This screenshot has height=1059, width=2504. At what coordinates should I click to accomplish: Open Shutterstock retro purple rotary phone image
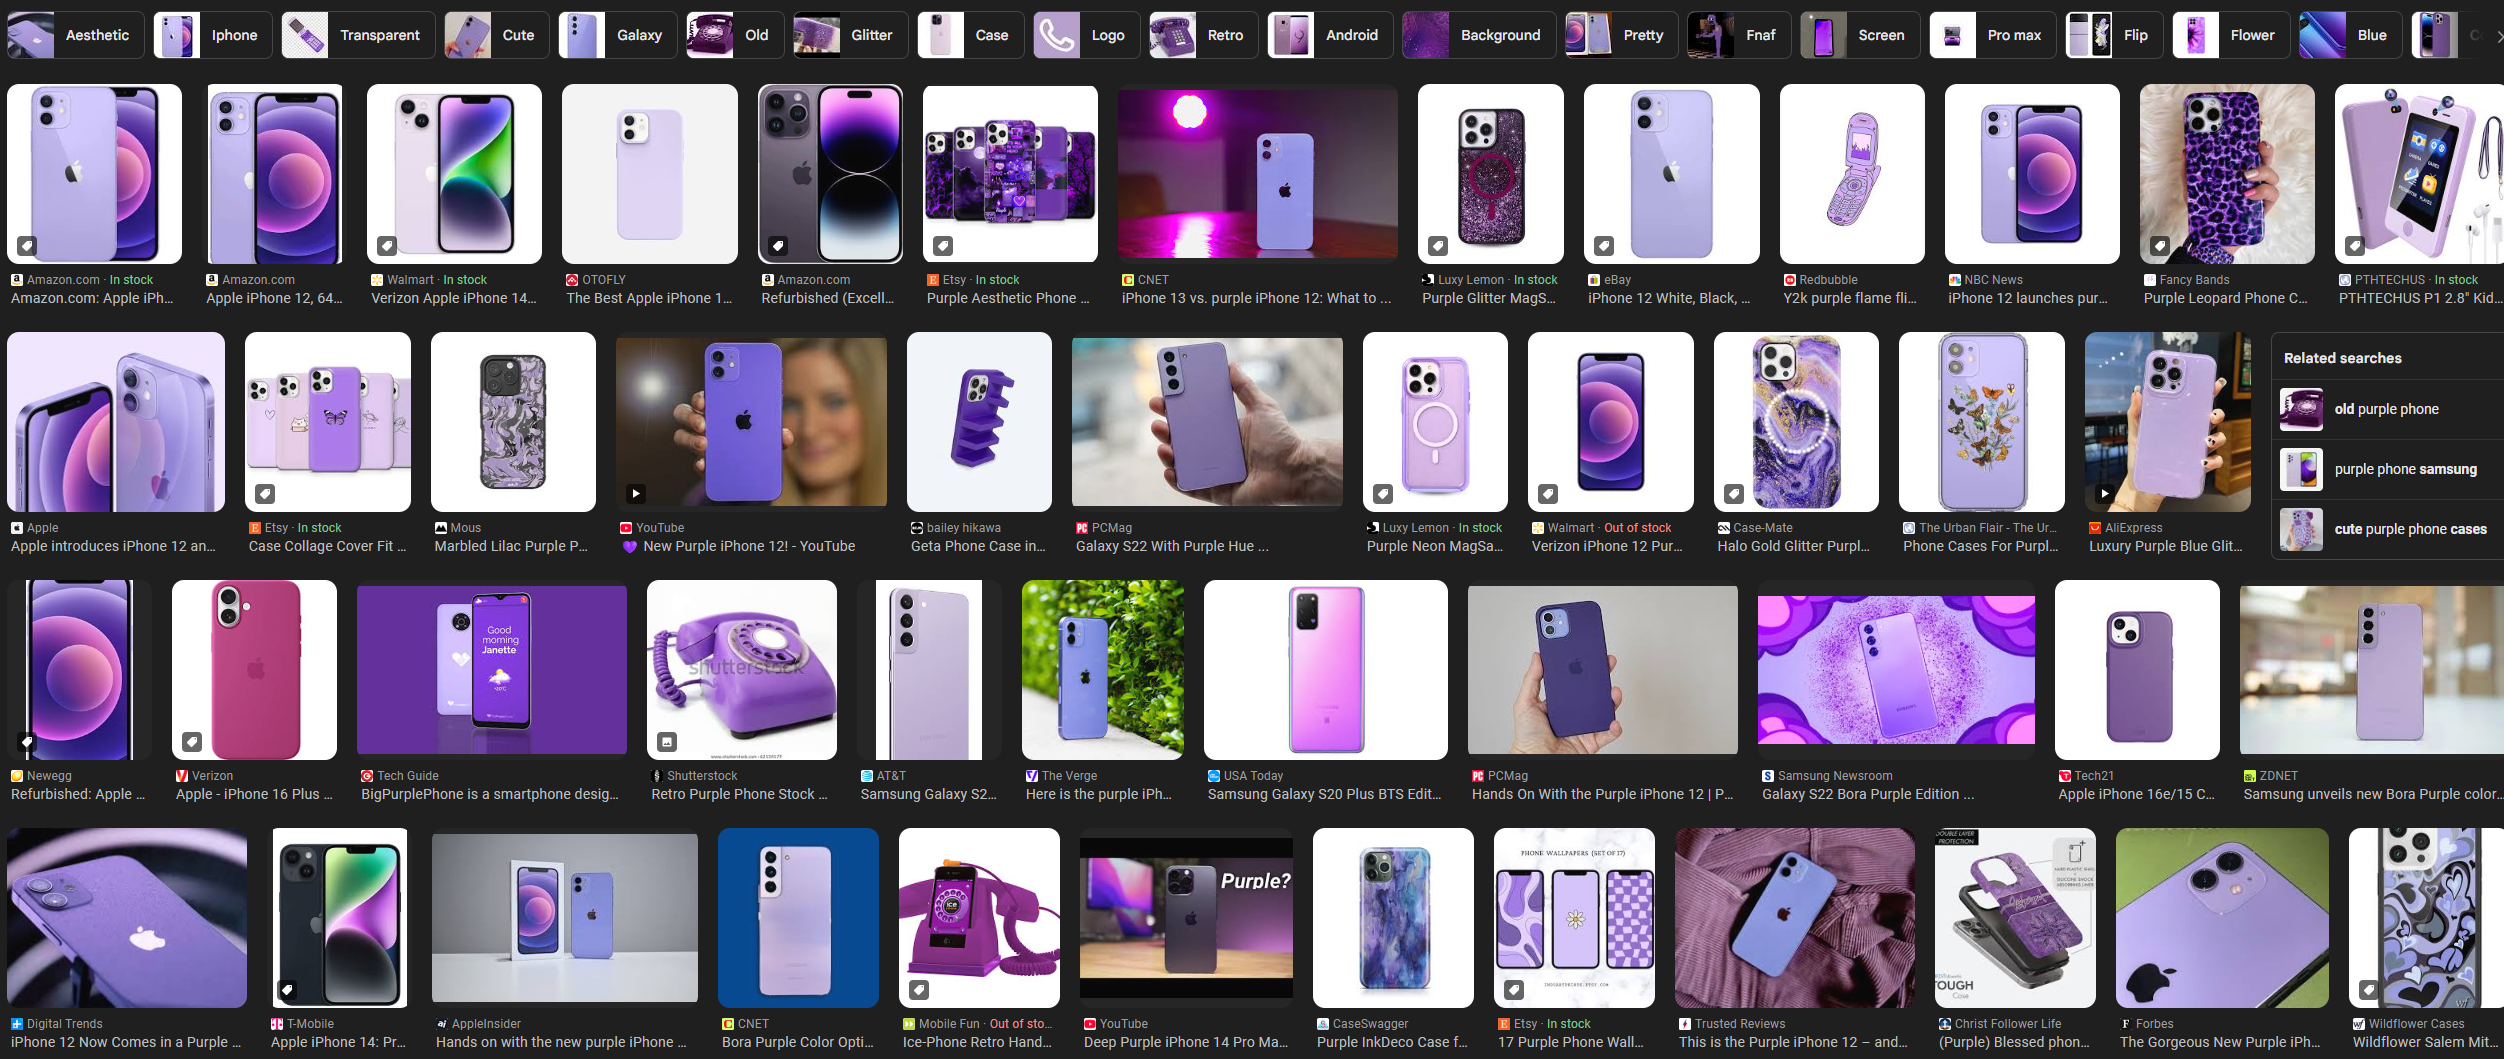[x=742, y=670]
